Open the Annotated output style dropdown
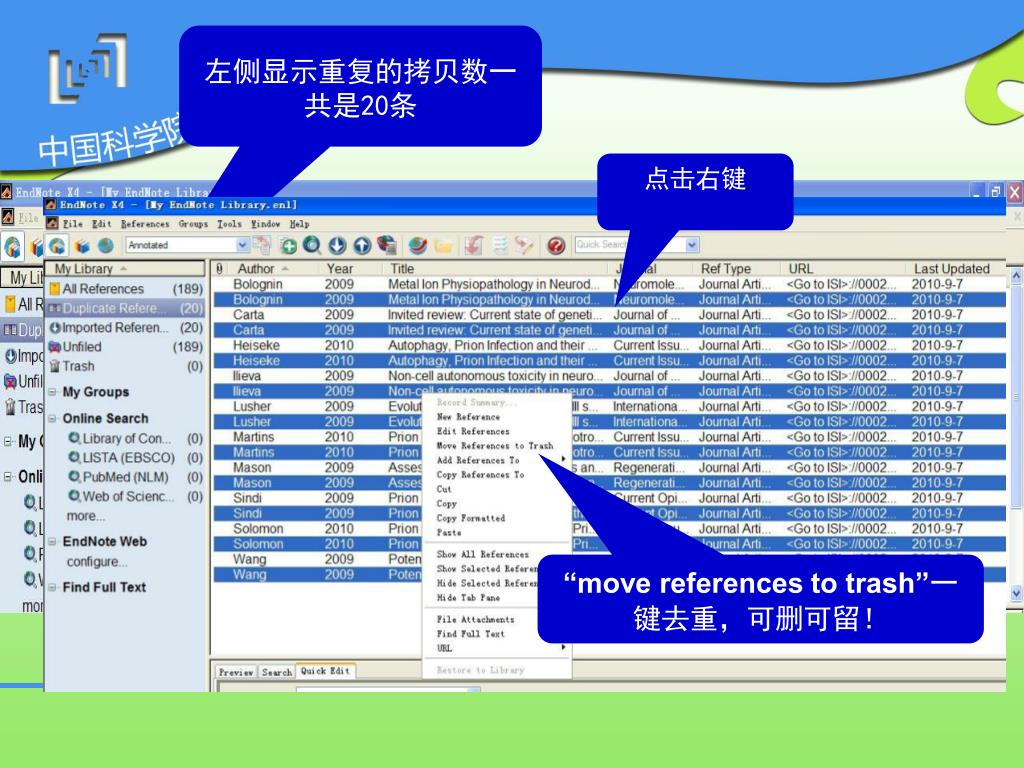1024x768 pixels. (x=242, y=245)
